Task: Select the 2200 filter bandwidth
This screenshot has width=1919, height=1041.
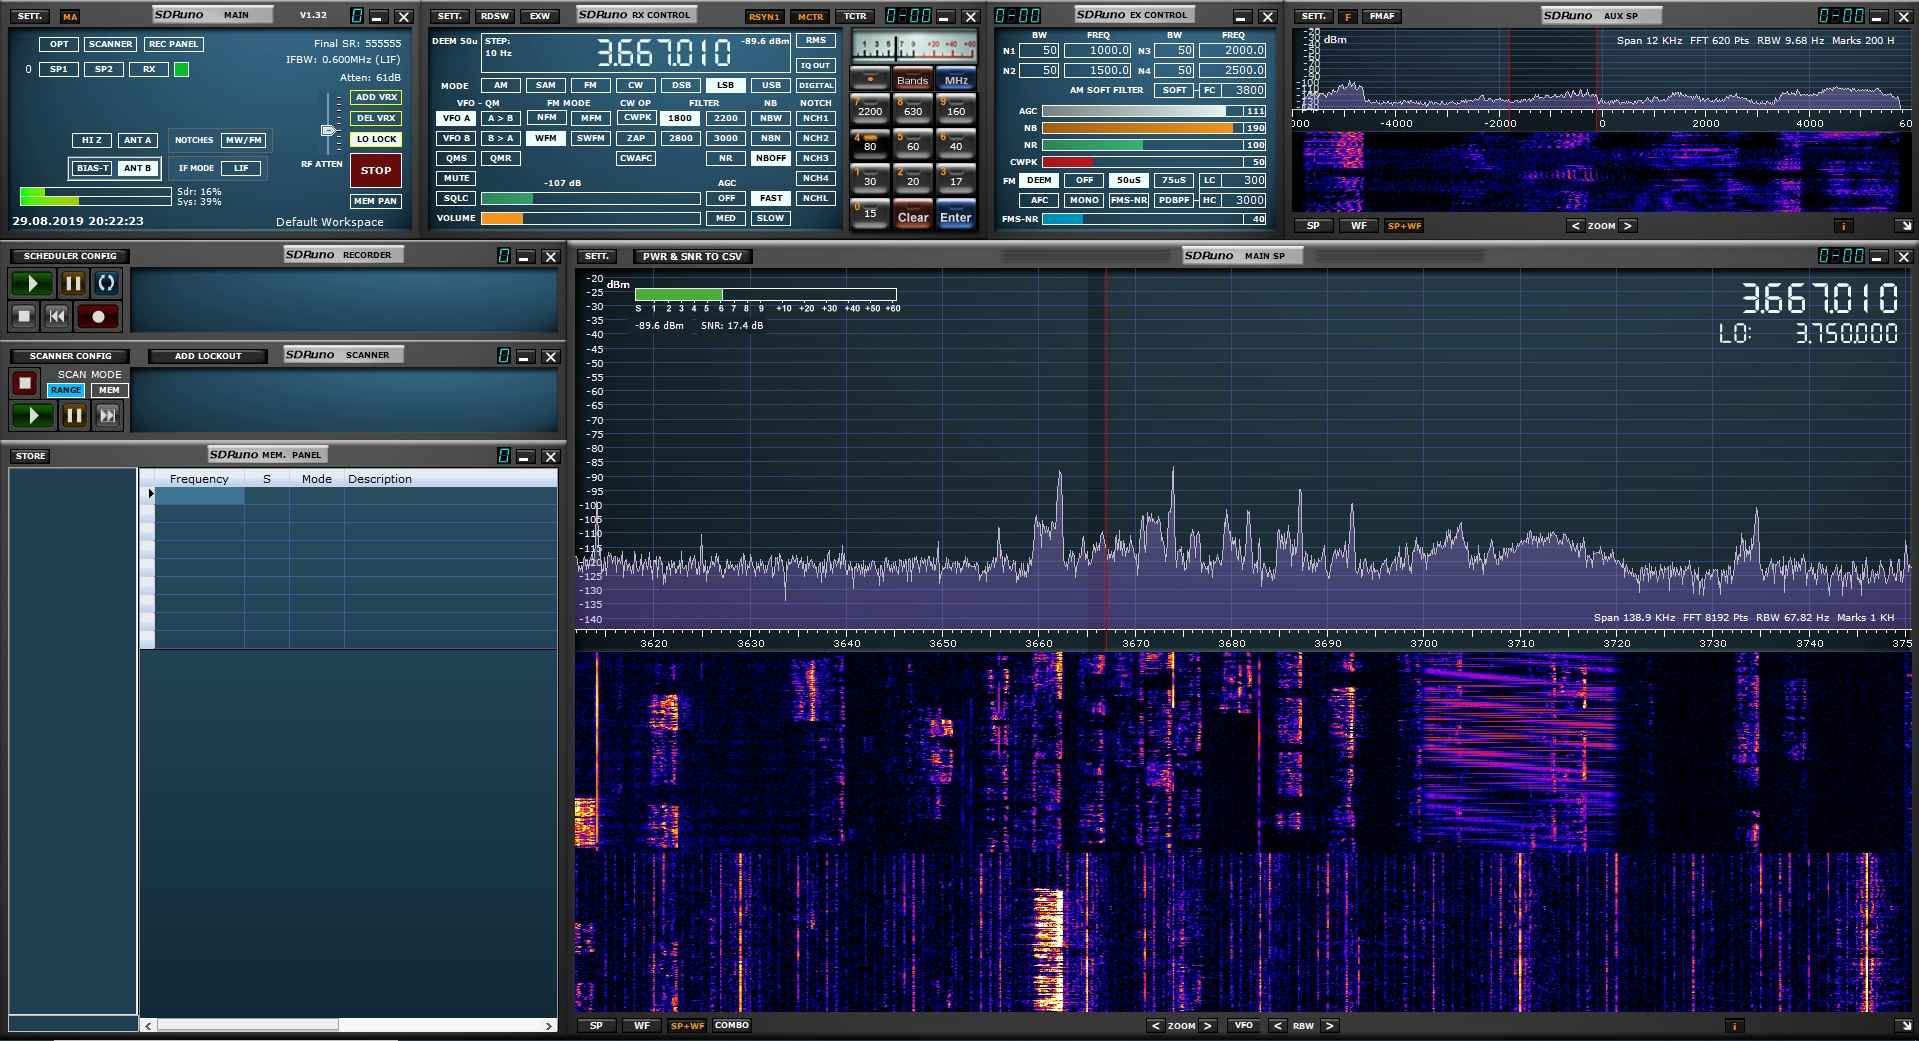Action: tap(726, 118)
